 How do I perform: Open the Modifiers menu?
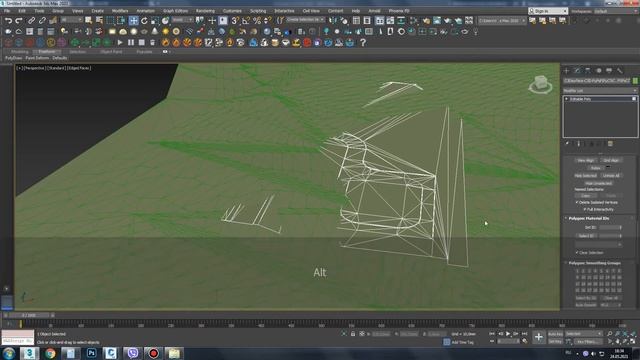[x=120, y=11]
